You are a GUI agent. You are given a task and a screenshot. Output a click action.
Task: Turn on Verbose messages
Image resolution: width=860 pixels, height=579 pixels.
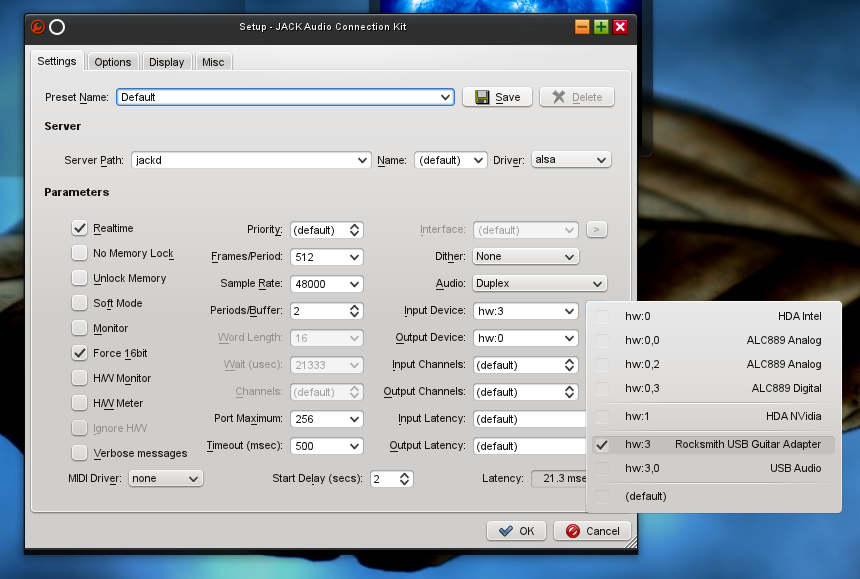click(x=80, y=453)
